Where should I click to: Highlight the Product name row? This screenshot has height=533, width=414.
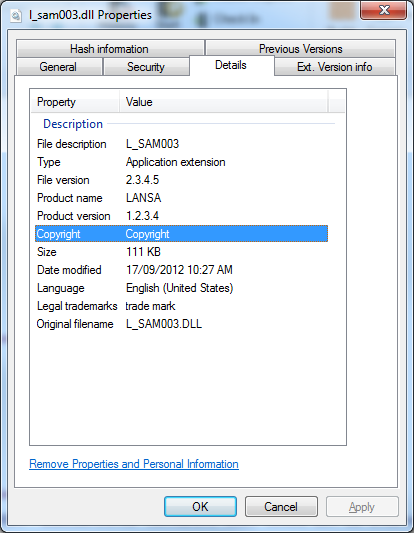182,198
